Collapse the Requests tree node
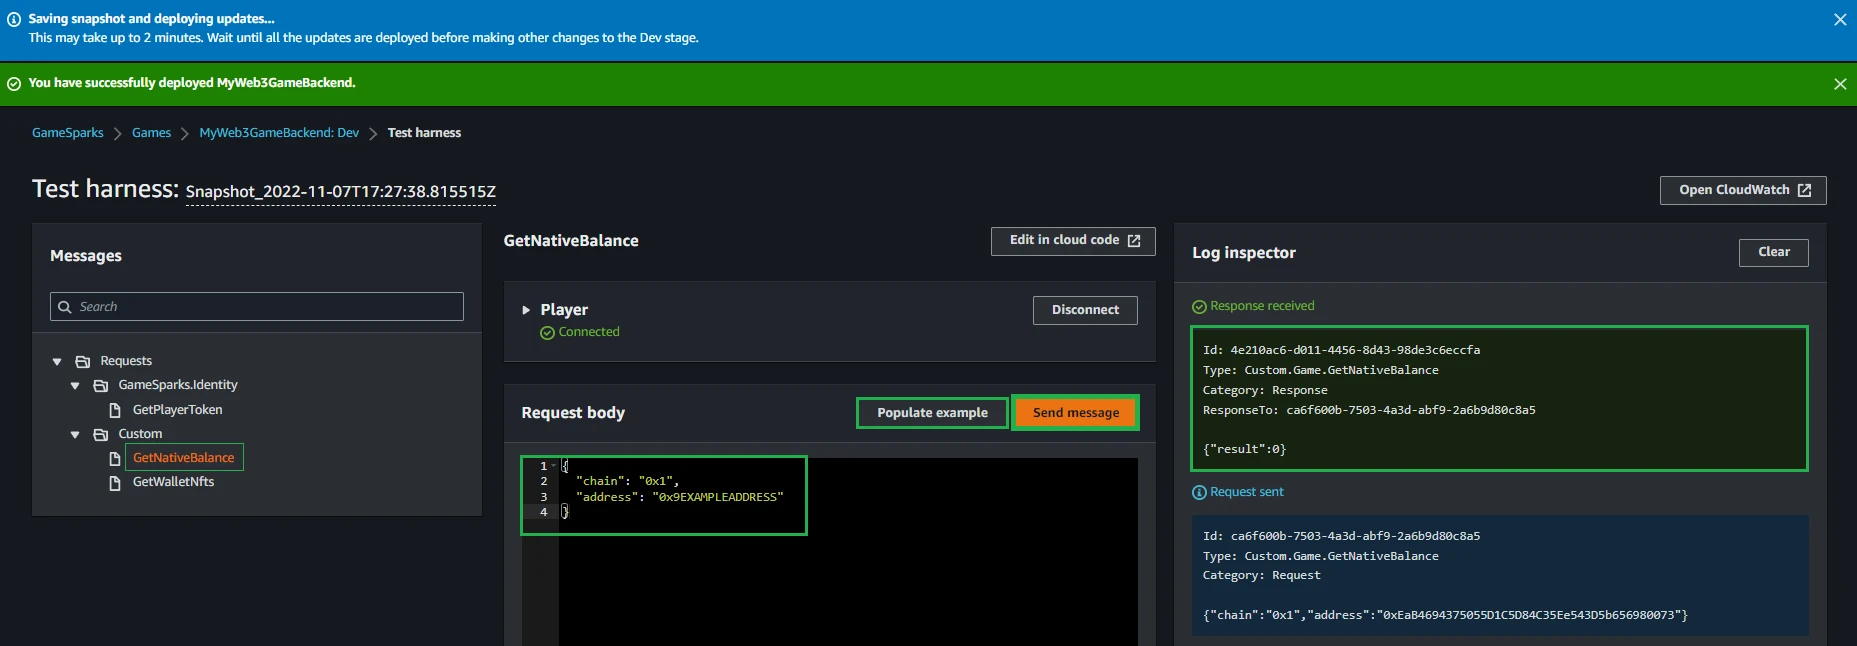 57,361
